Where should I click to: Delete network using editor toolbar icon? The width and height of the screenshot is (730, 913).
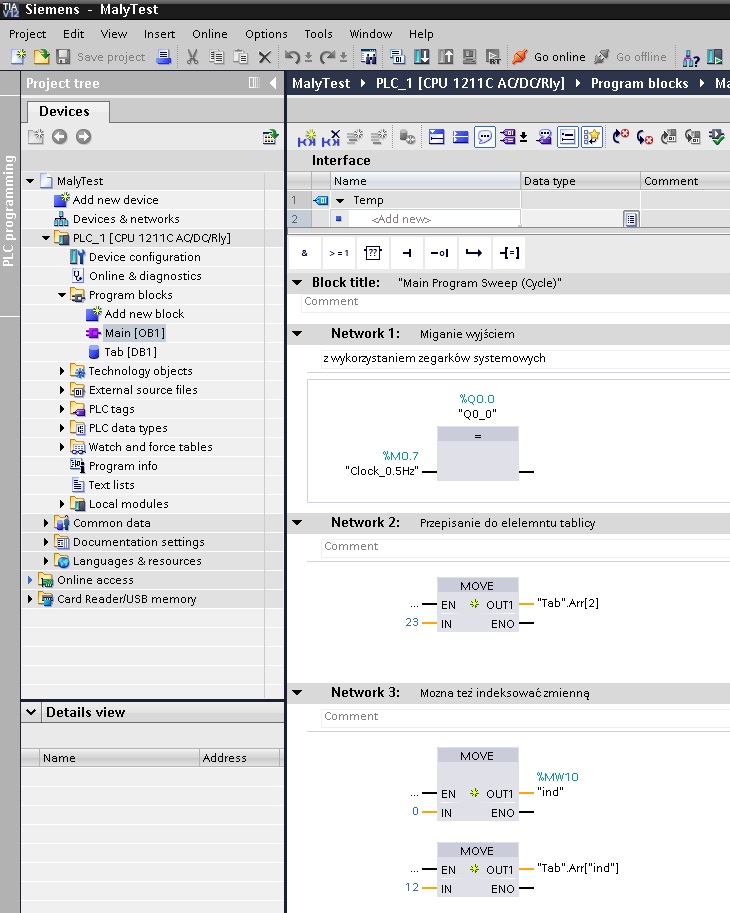coord(331,137)
